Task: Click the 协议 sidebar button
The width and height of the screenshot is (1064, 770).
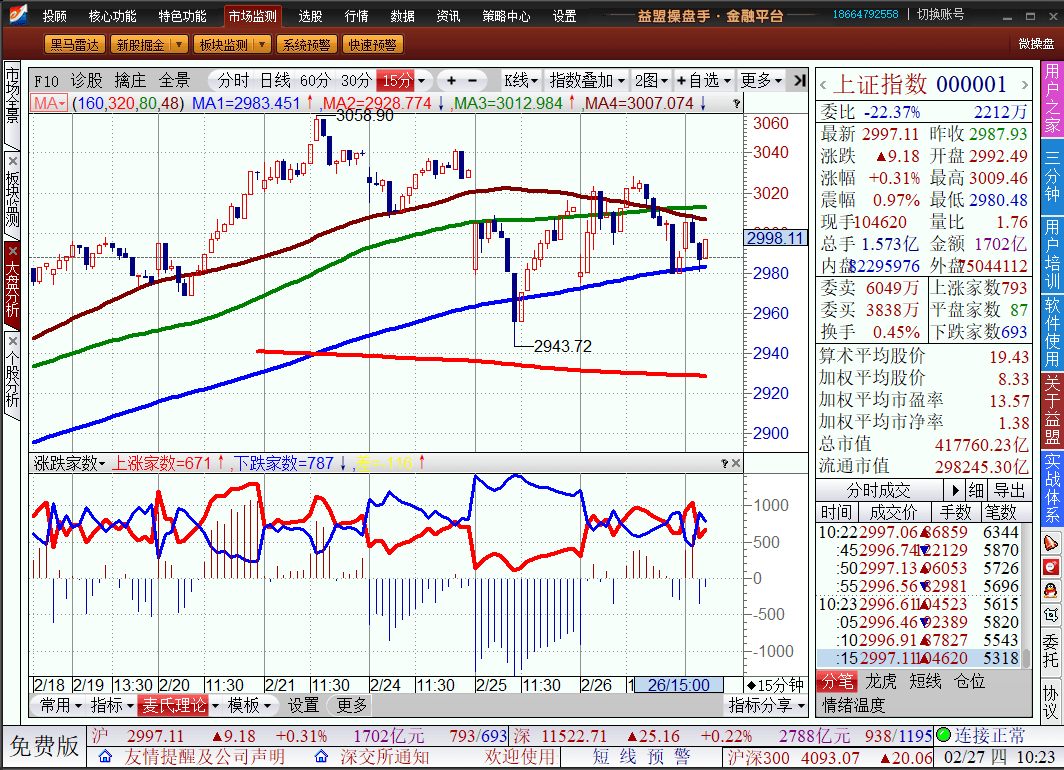Action: tap(1050, 702)
